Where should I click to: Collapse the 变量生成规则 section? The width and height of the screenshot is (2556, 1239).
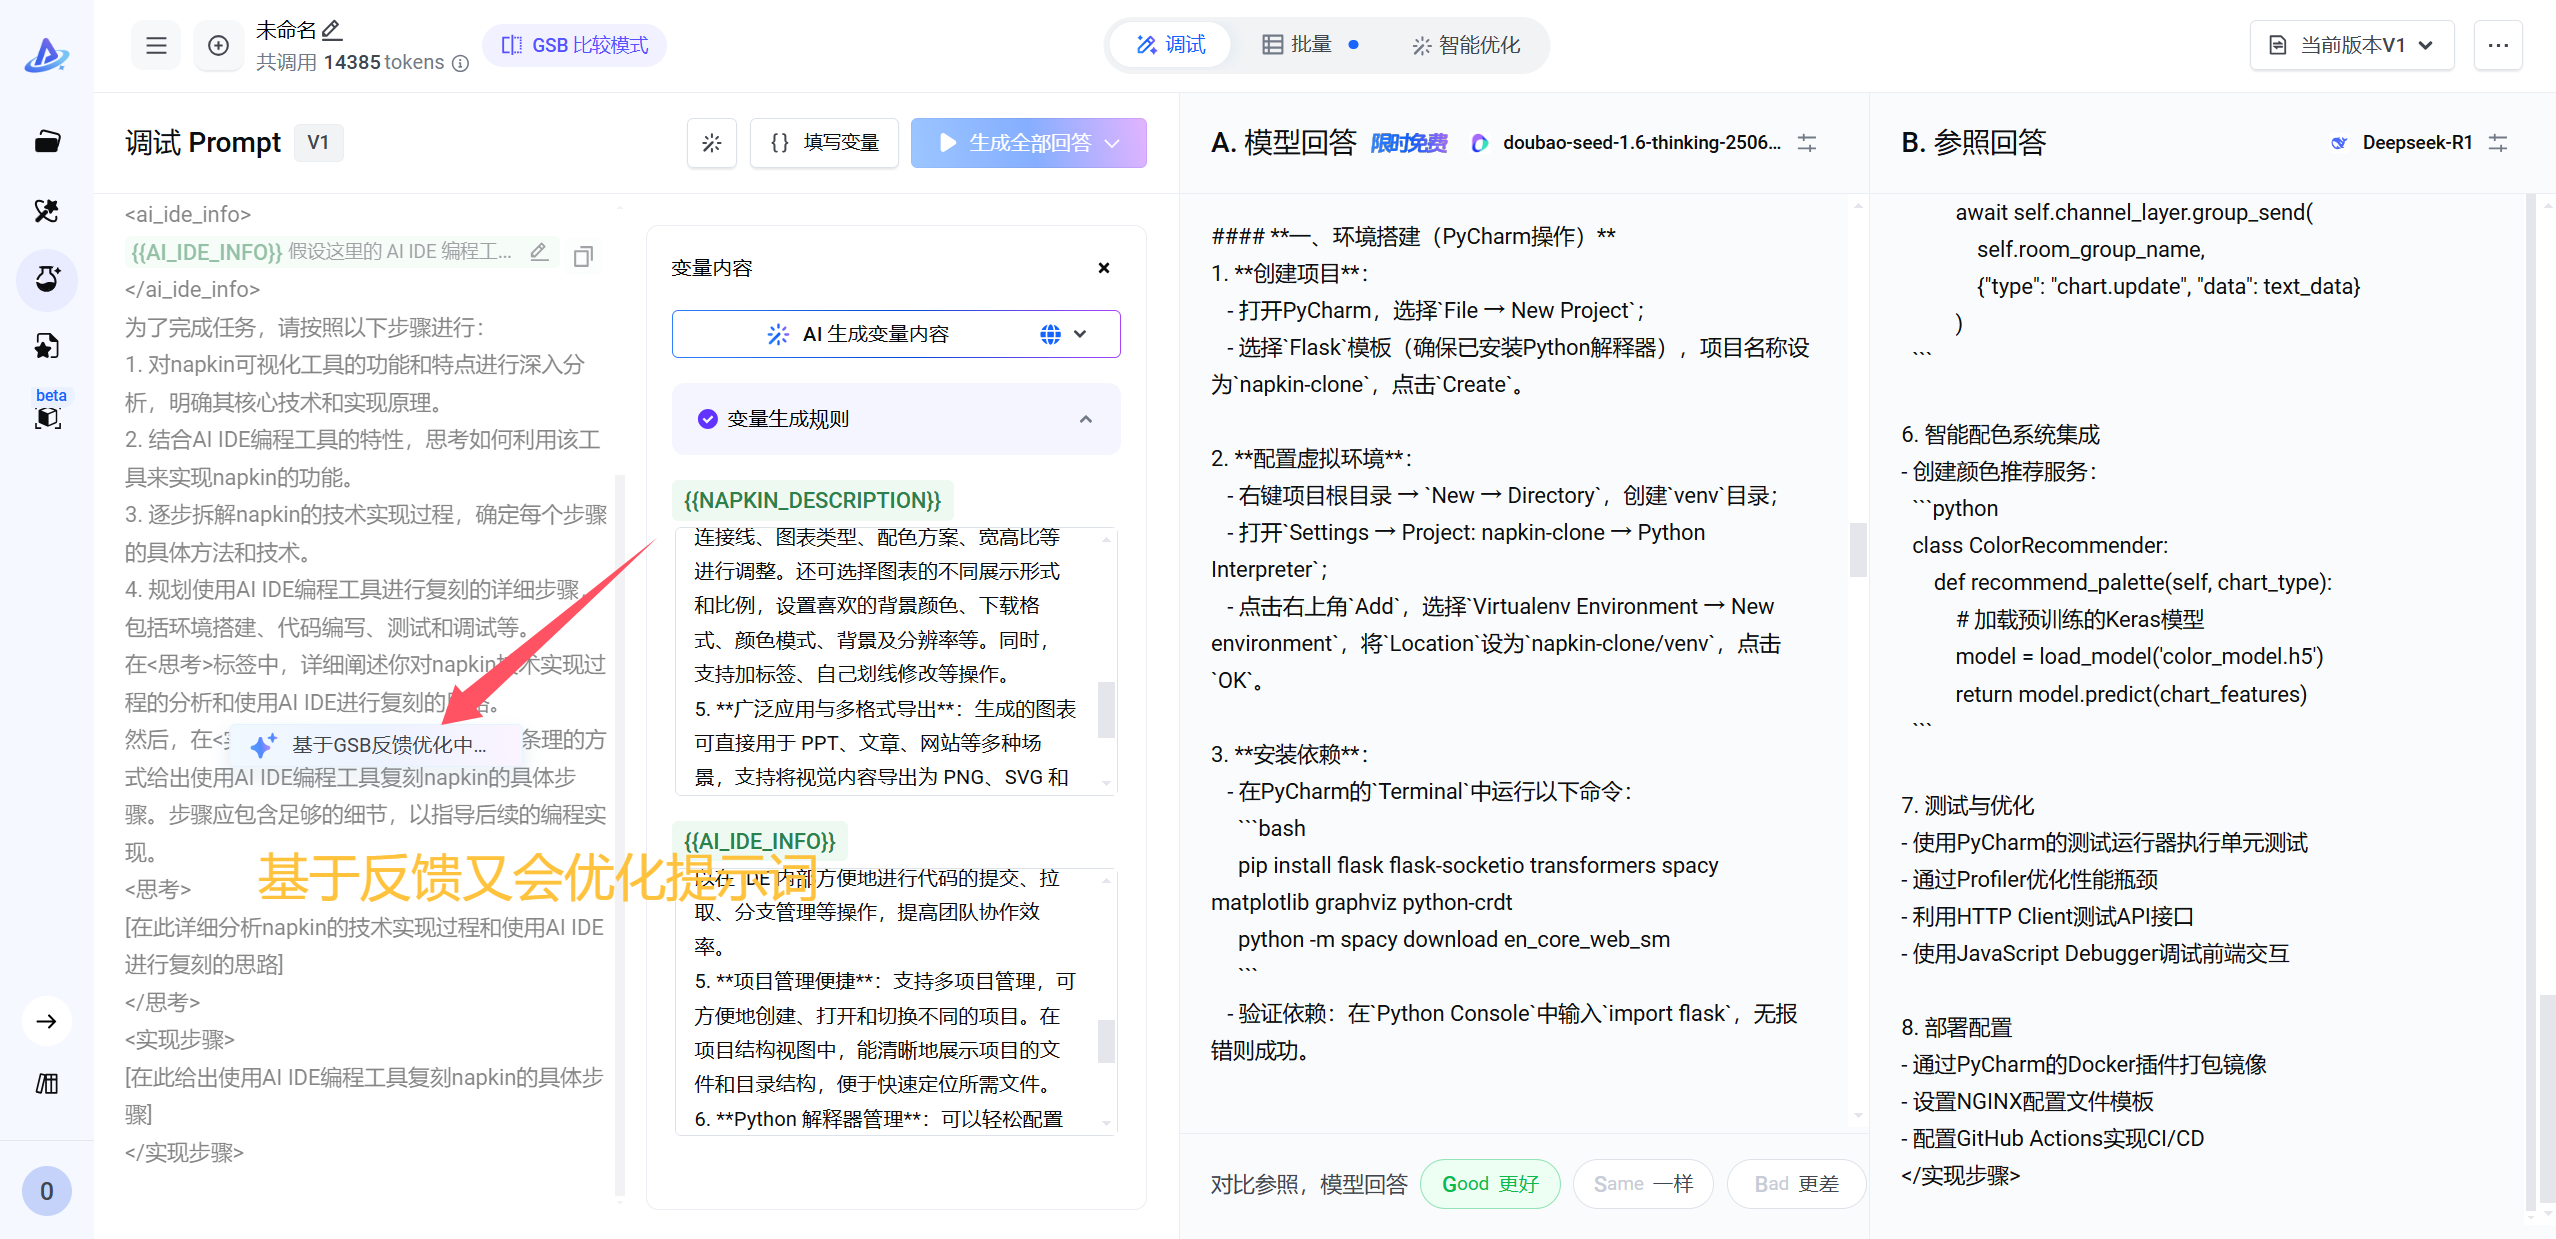pyautogui.click(x=1085, y=419)
